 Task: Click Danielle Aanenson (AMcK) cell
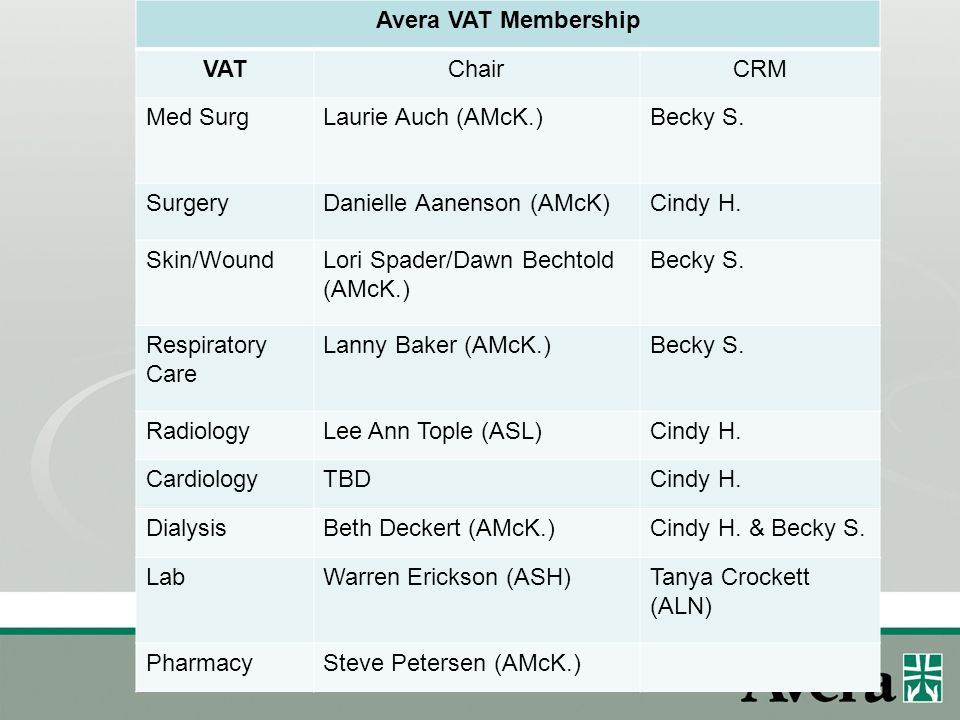coord(467,203)
